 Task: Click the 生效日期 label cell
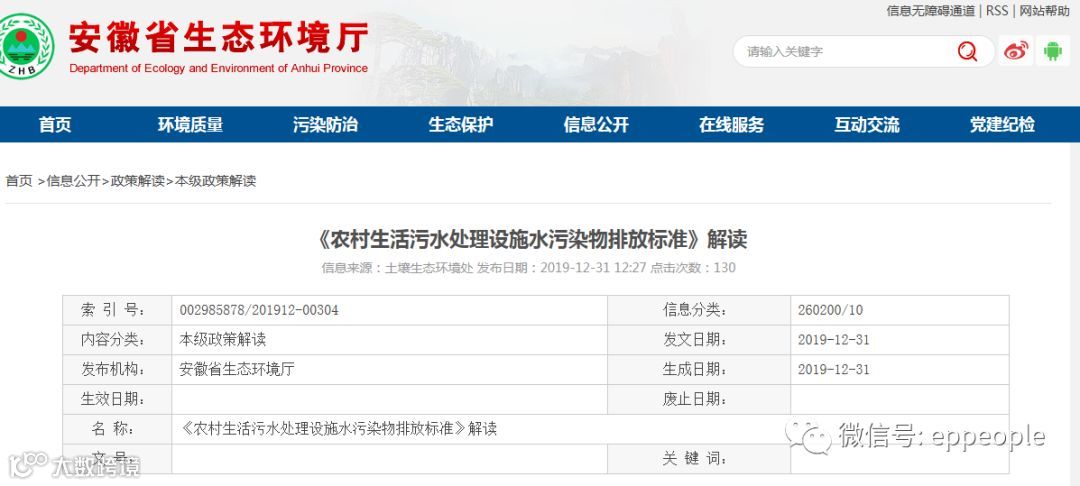click(x=117, y=399)
